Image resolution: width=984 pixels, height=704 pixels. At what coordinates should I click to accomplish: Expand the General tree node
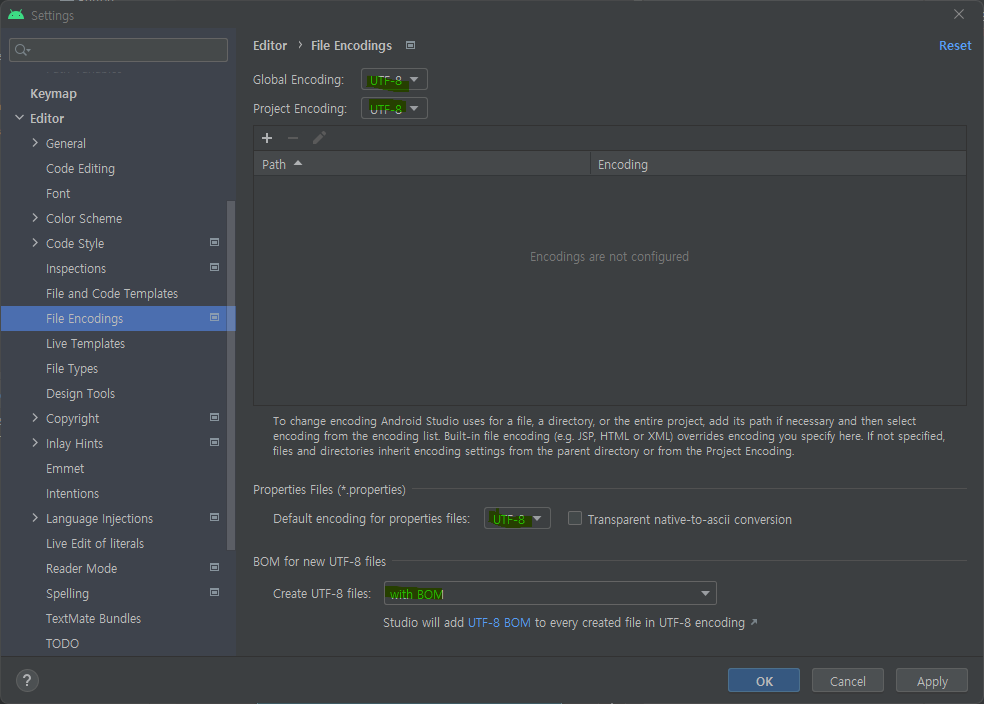click(x=35, y=143)
